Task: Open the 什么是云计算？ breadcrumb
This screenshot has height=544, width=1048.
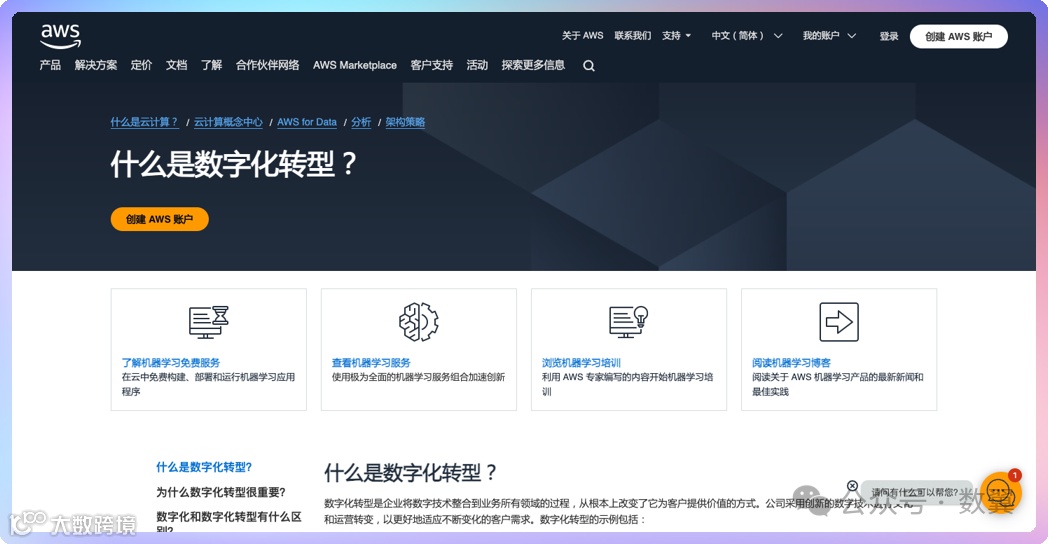Action: pyautogui.click(x=144, y=122)
